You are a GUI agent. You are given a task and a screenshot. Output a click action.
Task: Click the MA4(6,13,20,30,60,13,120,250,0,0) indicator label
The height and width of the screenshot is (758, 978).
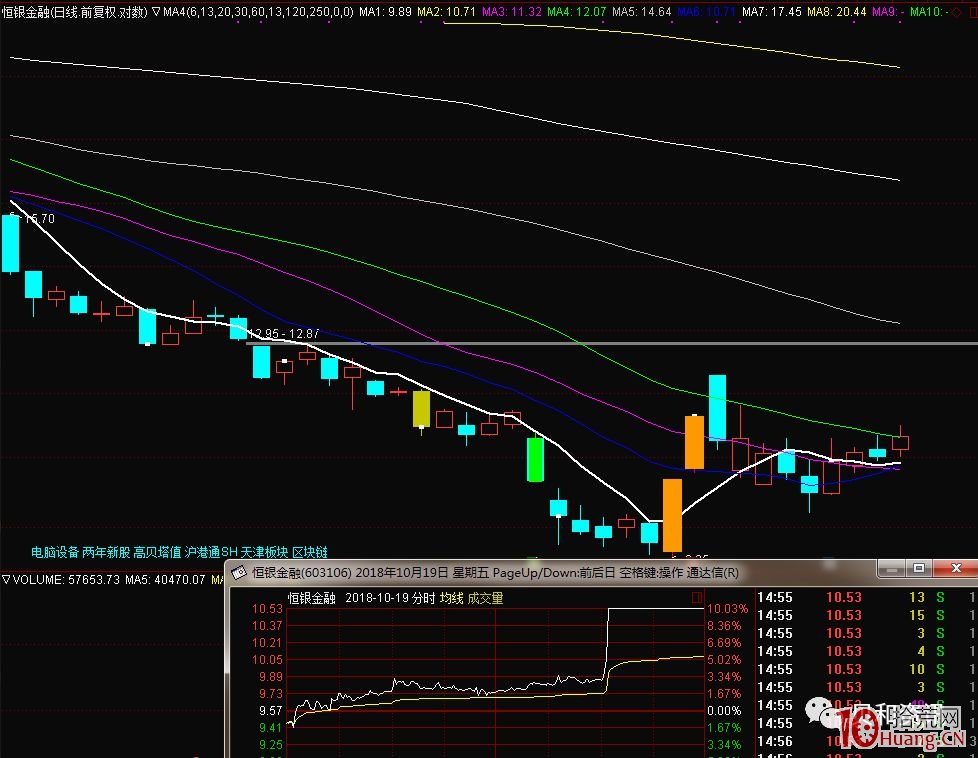point(258,11)
